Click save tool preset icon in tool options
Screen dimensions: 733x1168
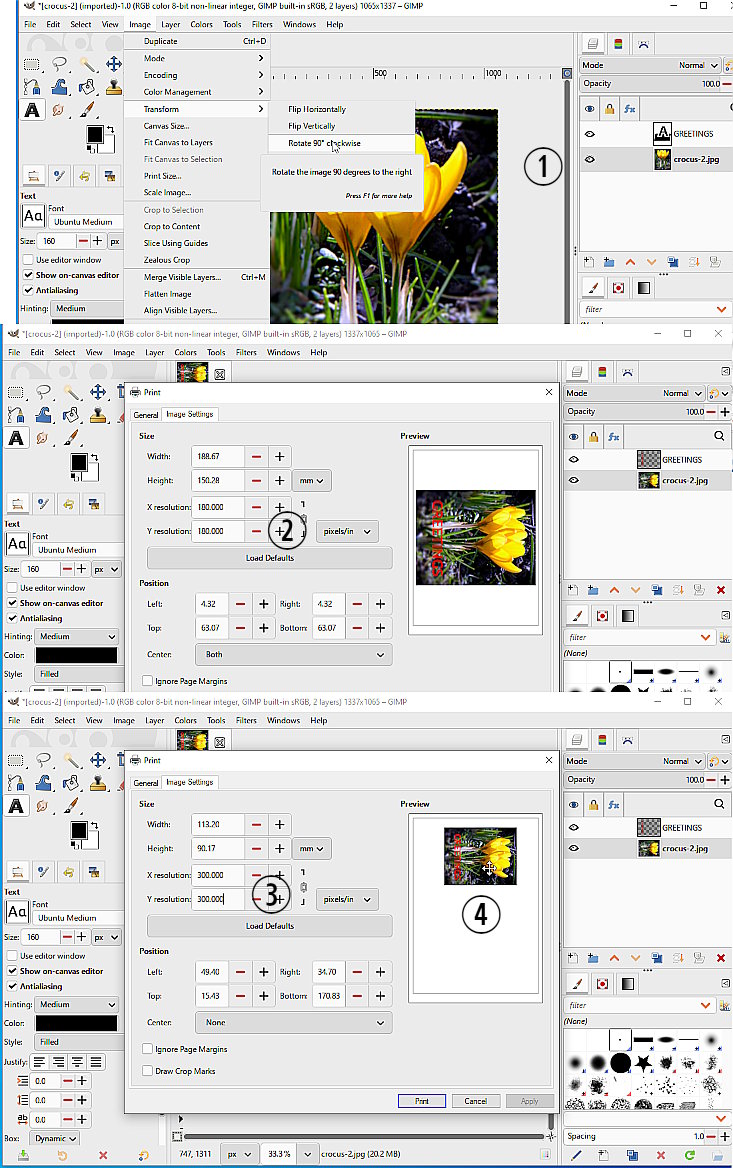[x=23, y=1156]
